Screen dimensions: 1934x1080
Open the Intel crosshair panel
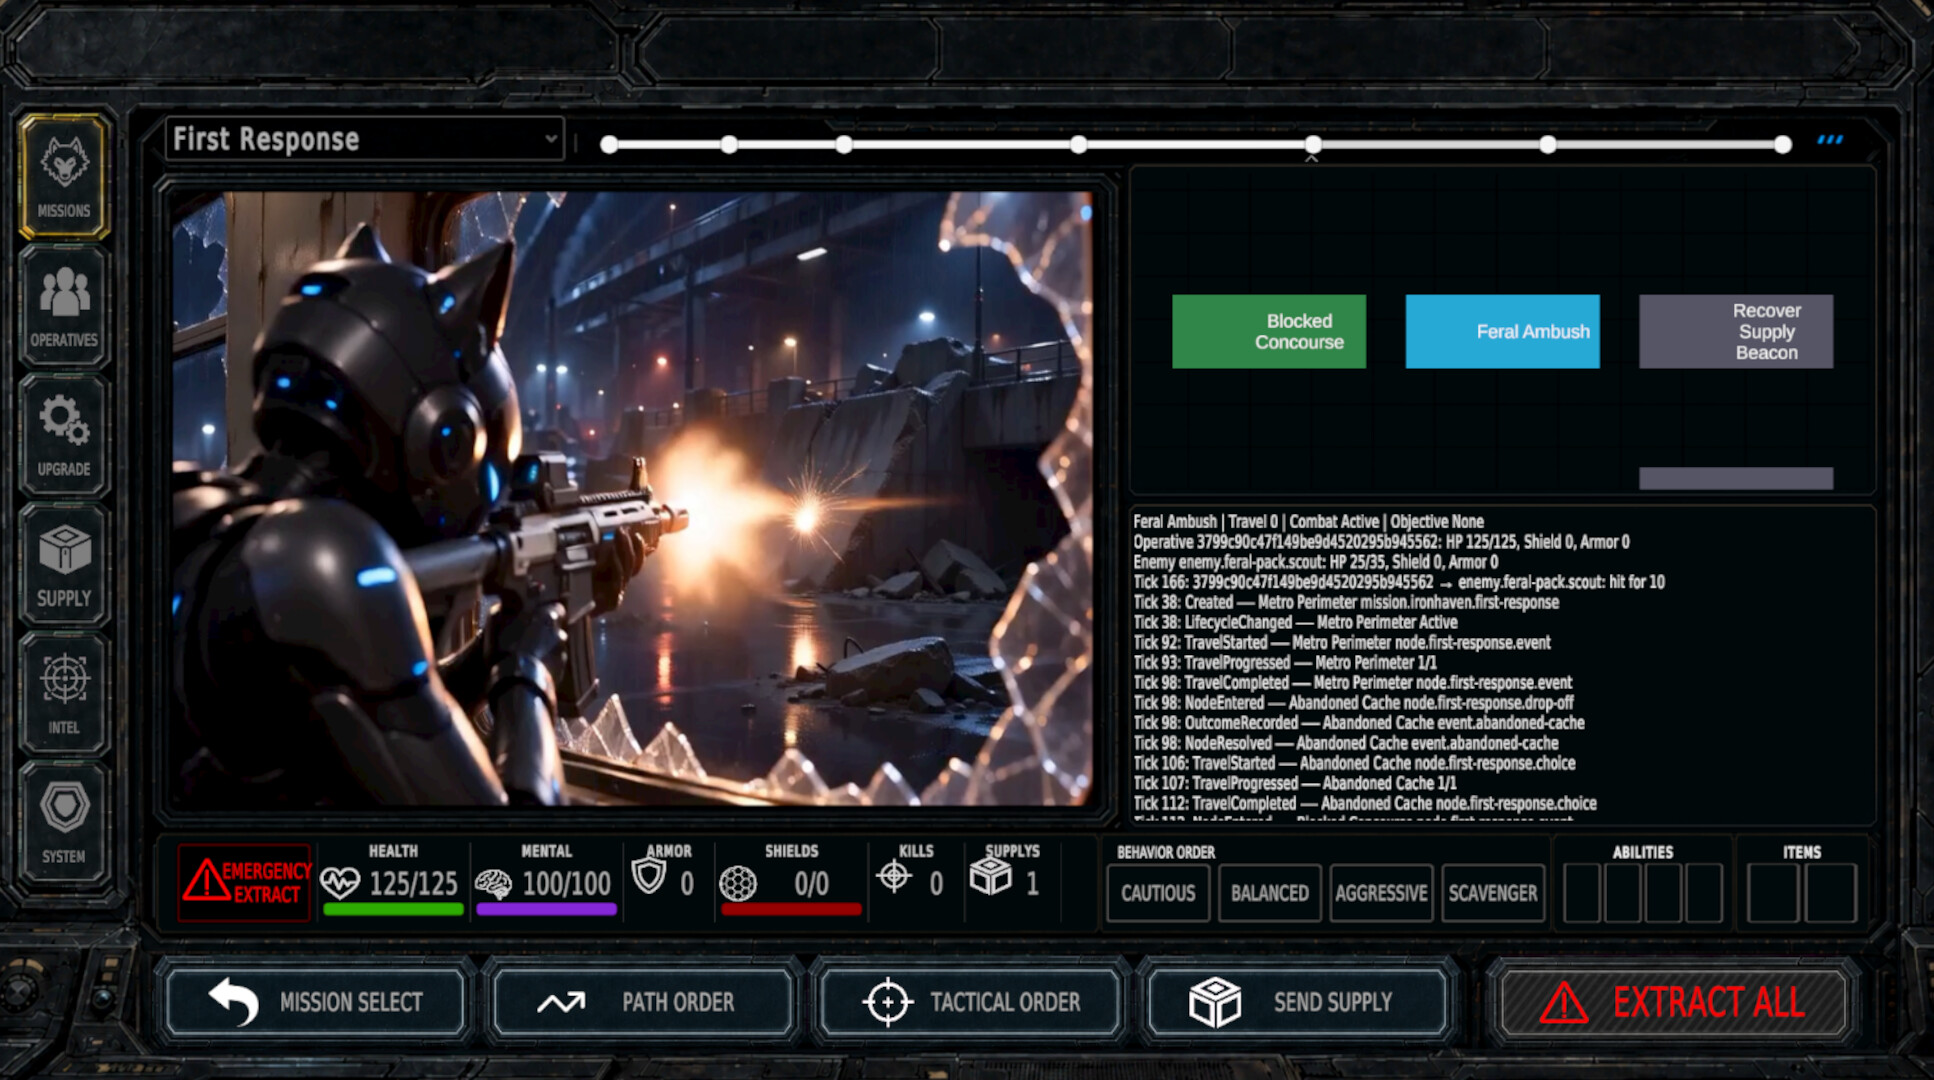[x=64, y=692]
